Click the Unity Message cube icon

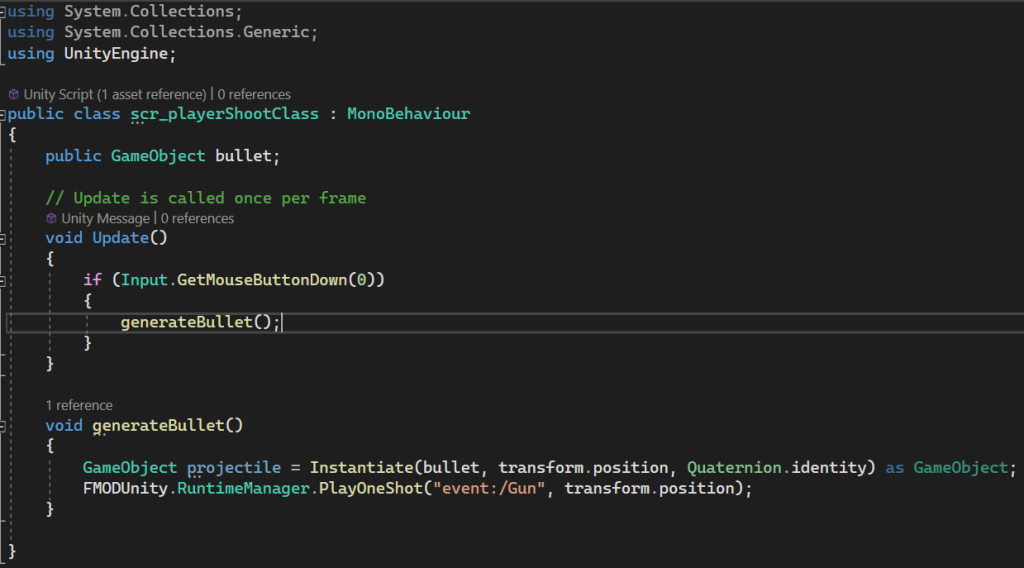pos(52,218)
